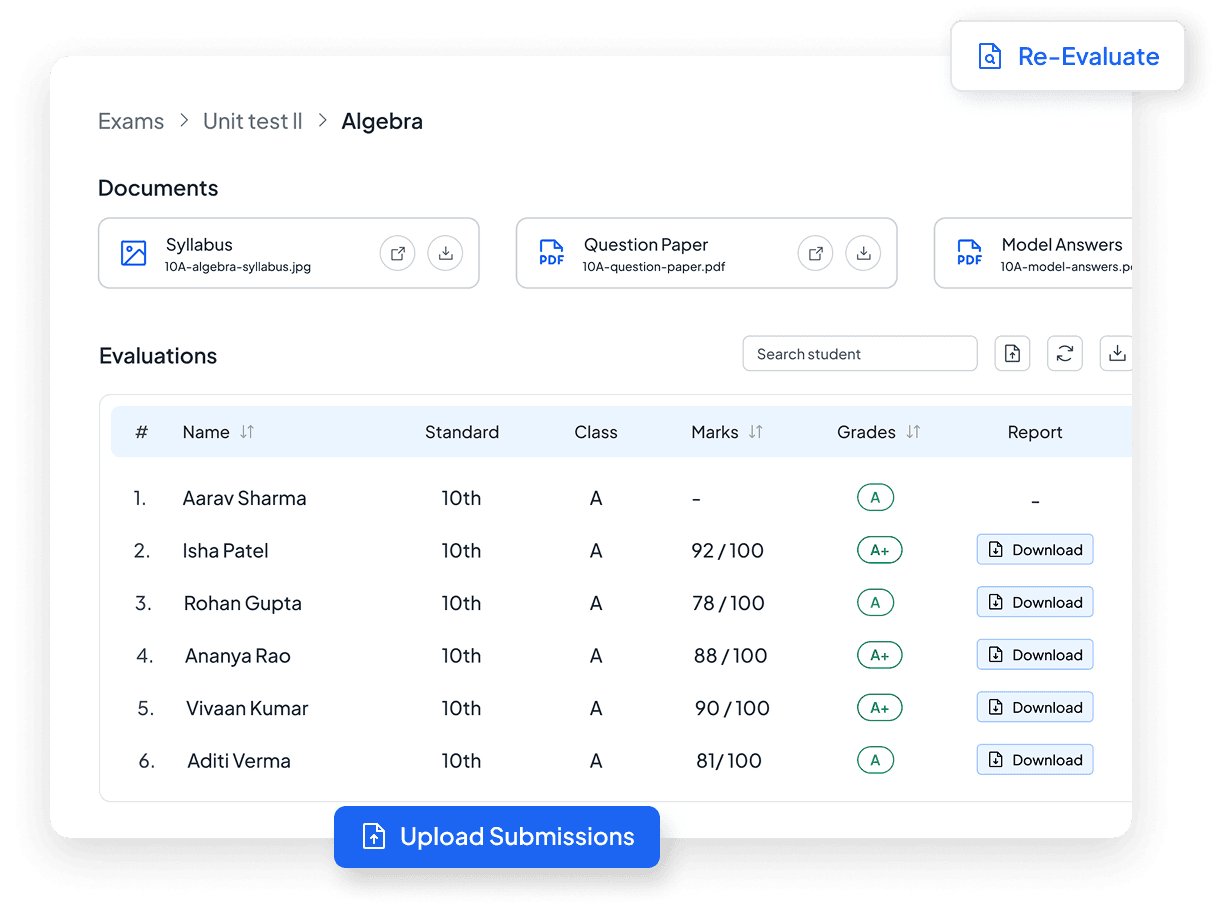This screenshot has height=908, width=1218.
Task: Click the upload file icon beside search
Action: point(1012,353)
